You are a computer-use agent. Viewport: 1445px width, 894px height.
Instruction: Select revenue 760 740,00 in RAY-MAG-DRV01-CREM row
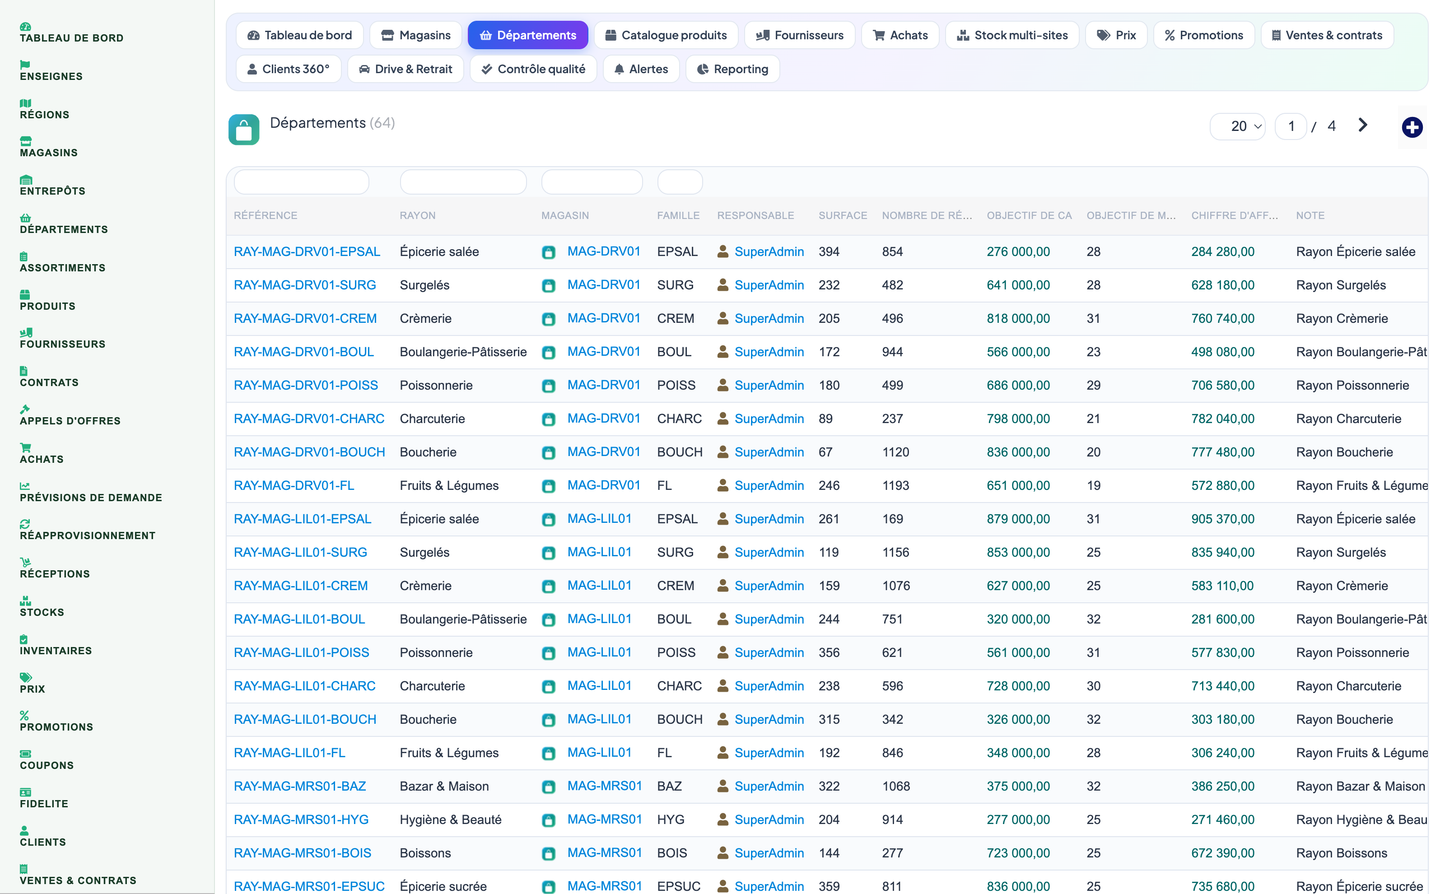[1222, 318]
